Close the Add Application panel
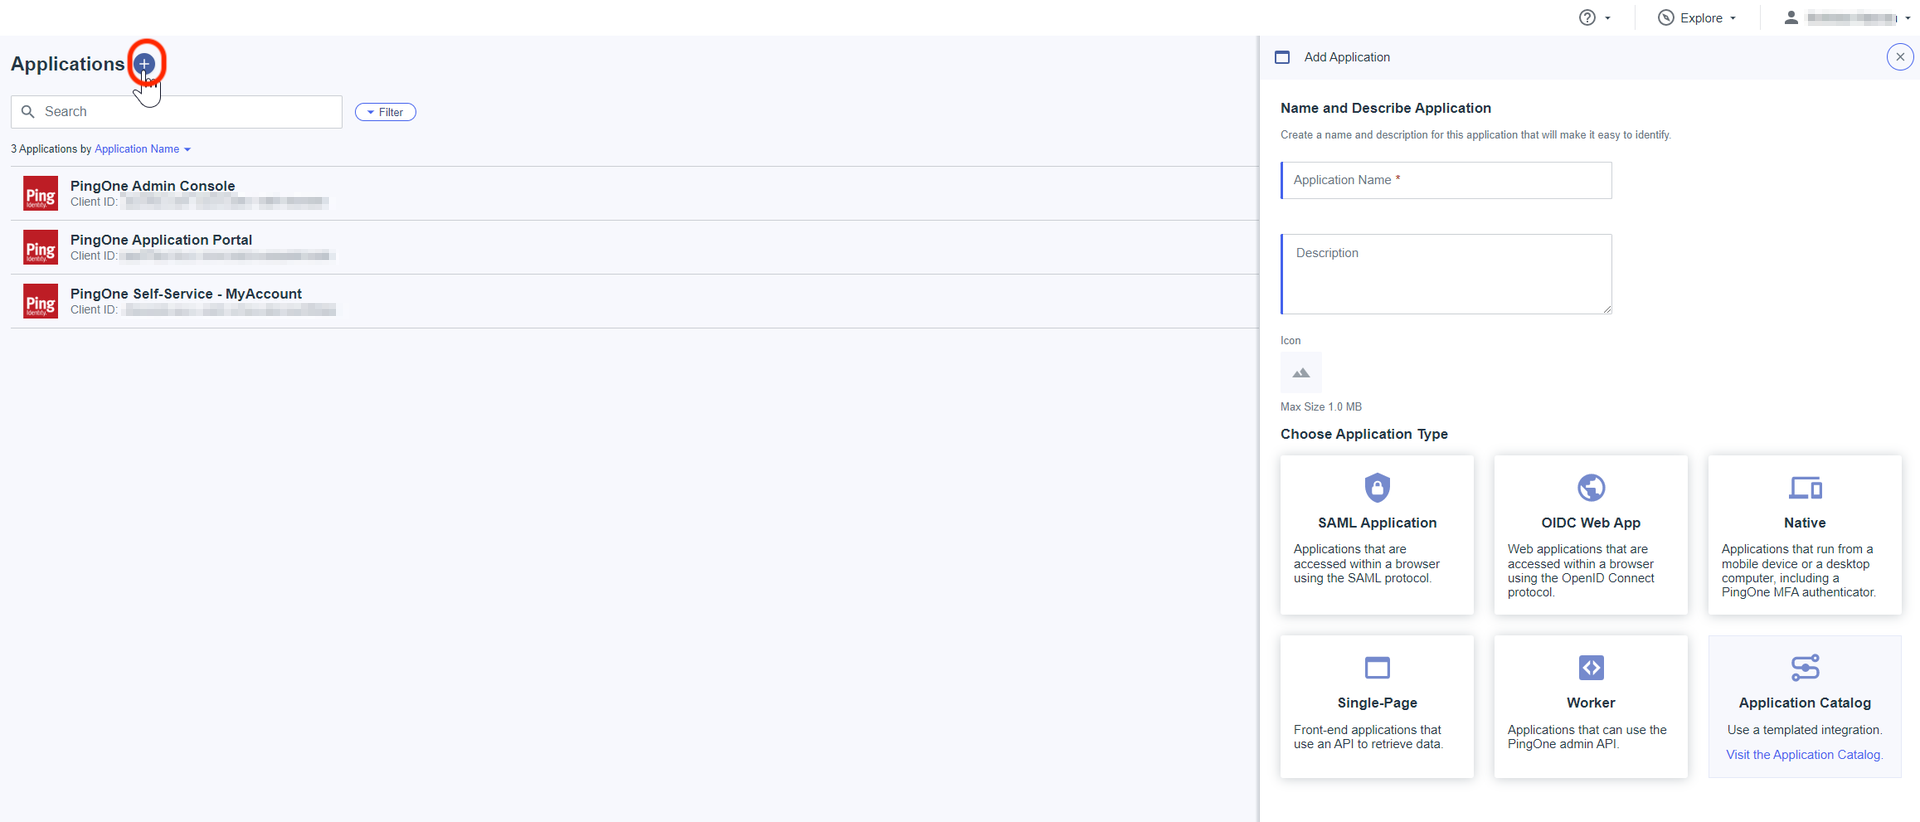 coord(1899,57)
